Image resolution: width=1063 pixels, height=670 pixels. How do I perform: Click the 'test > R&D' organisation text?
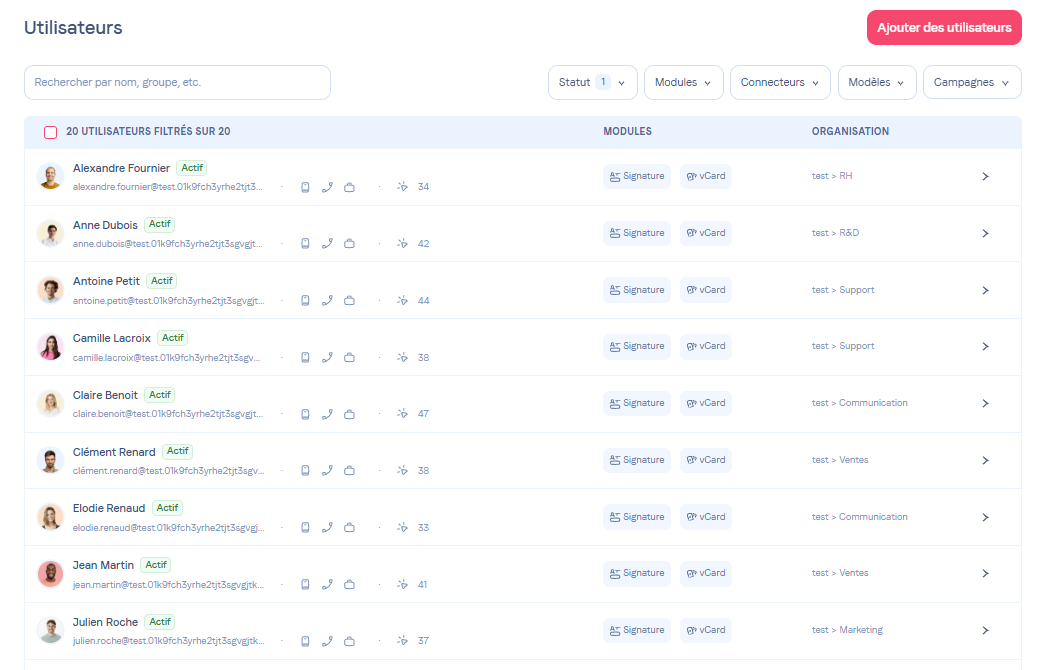coord(835,233)
